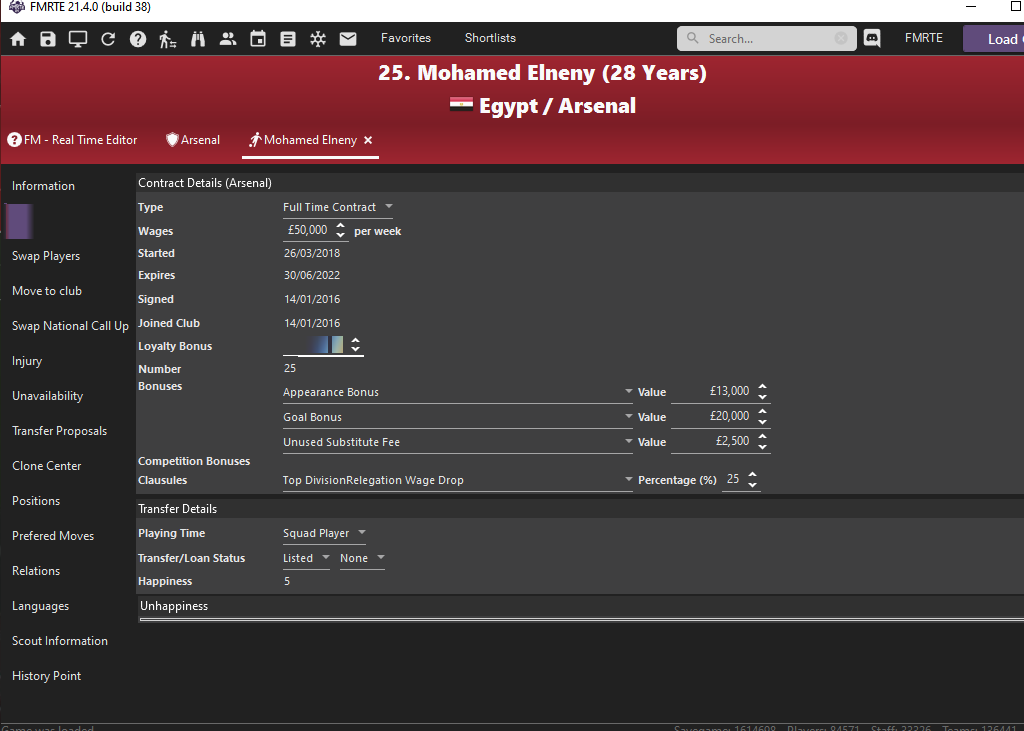Open Shortlists menu
The image size is (1024, 731).
pyautogui.click(x=490, y=38)
